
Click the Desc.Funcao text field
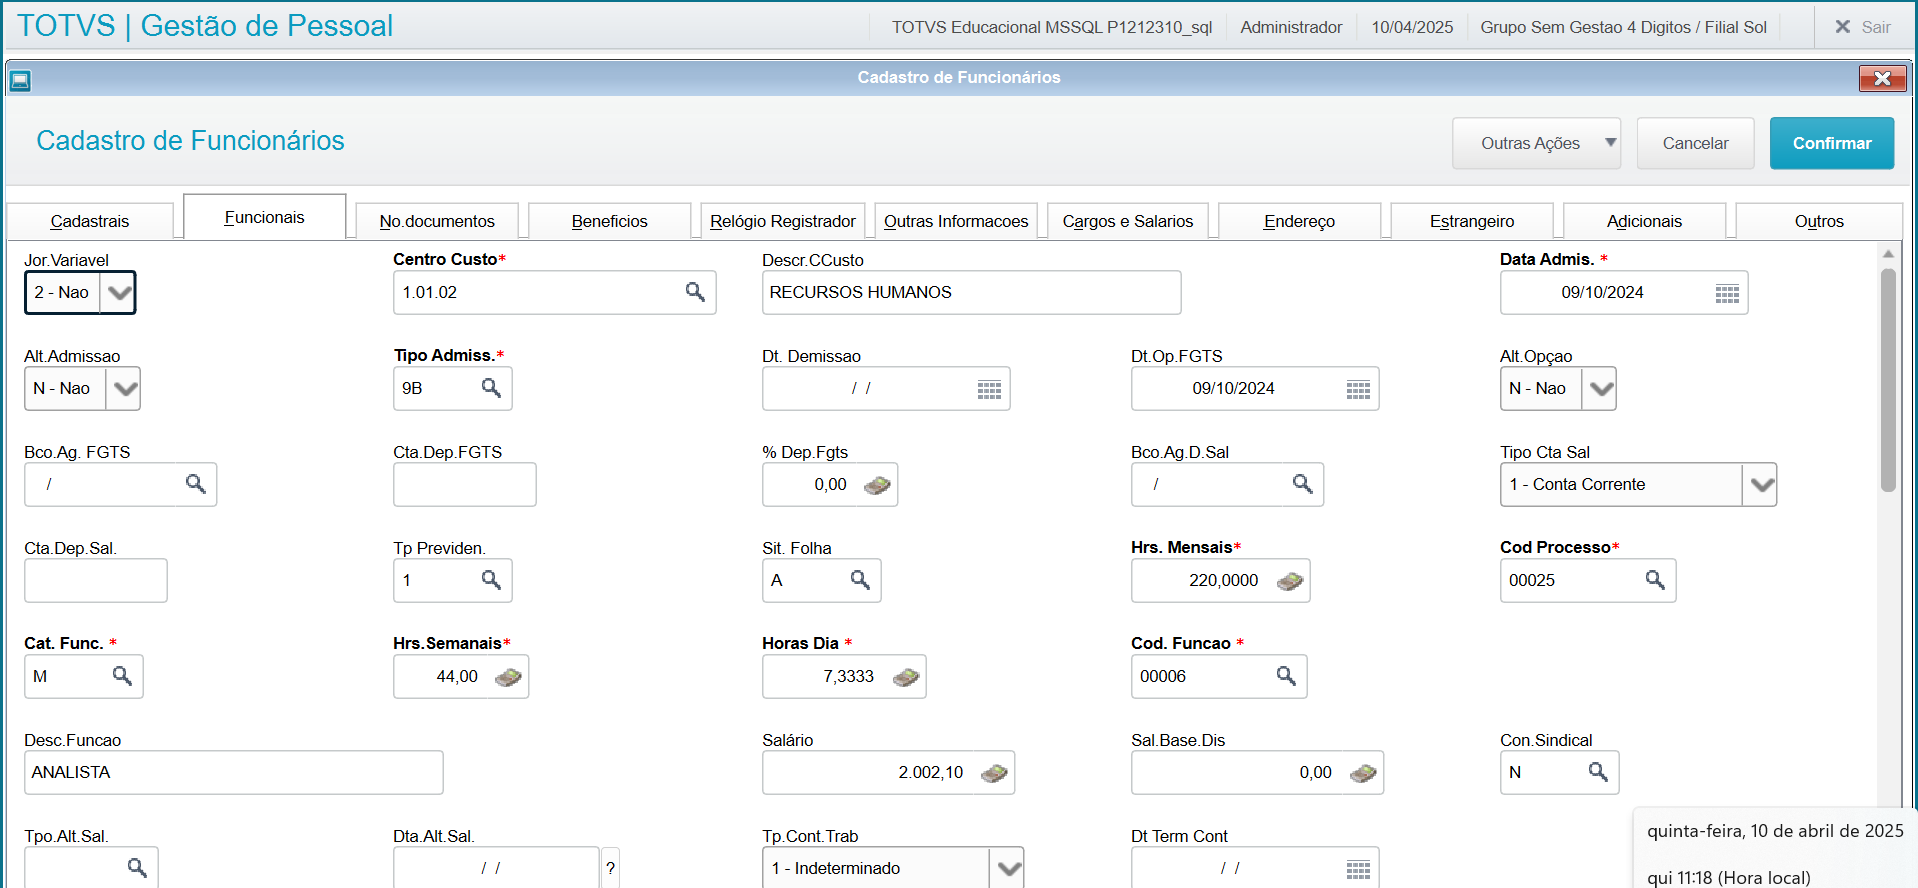[x=233, y=773]
